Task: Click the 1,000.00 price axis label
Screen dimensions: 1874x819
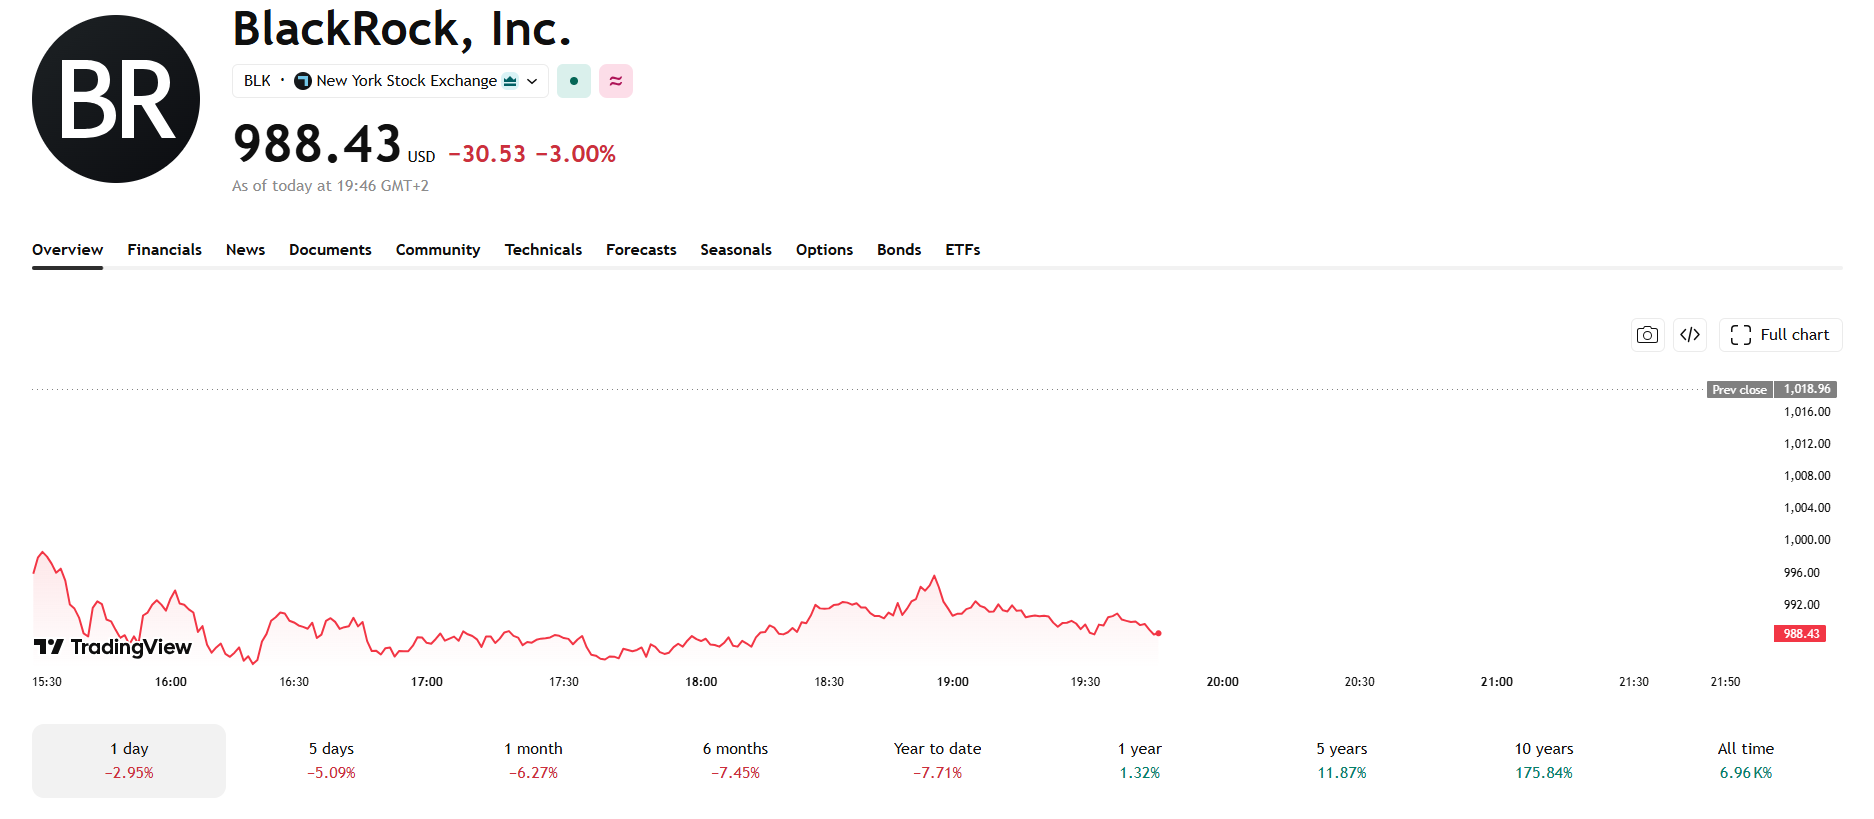Action: (1807, 540)
